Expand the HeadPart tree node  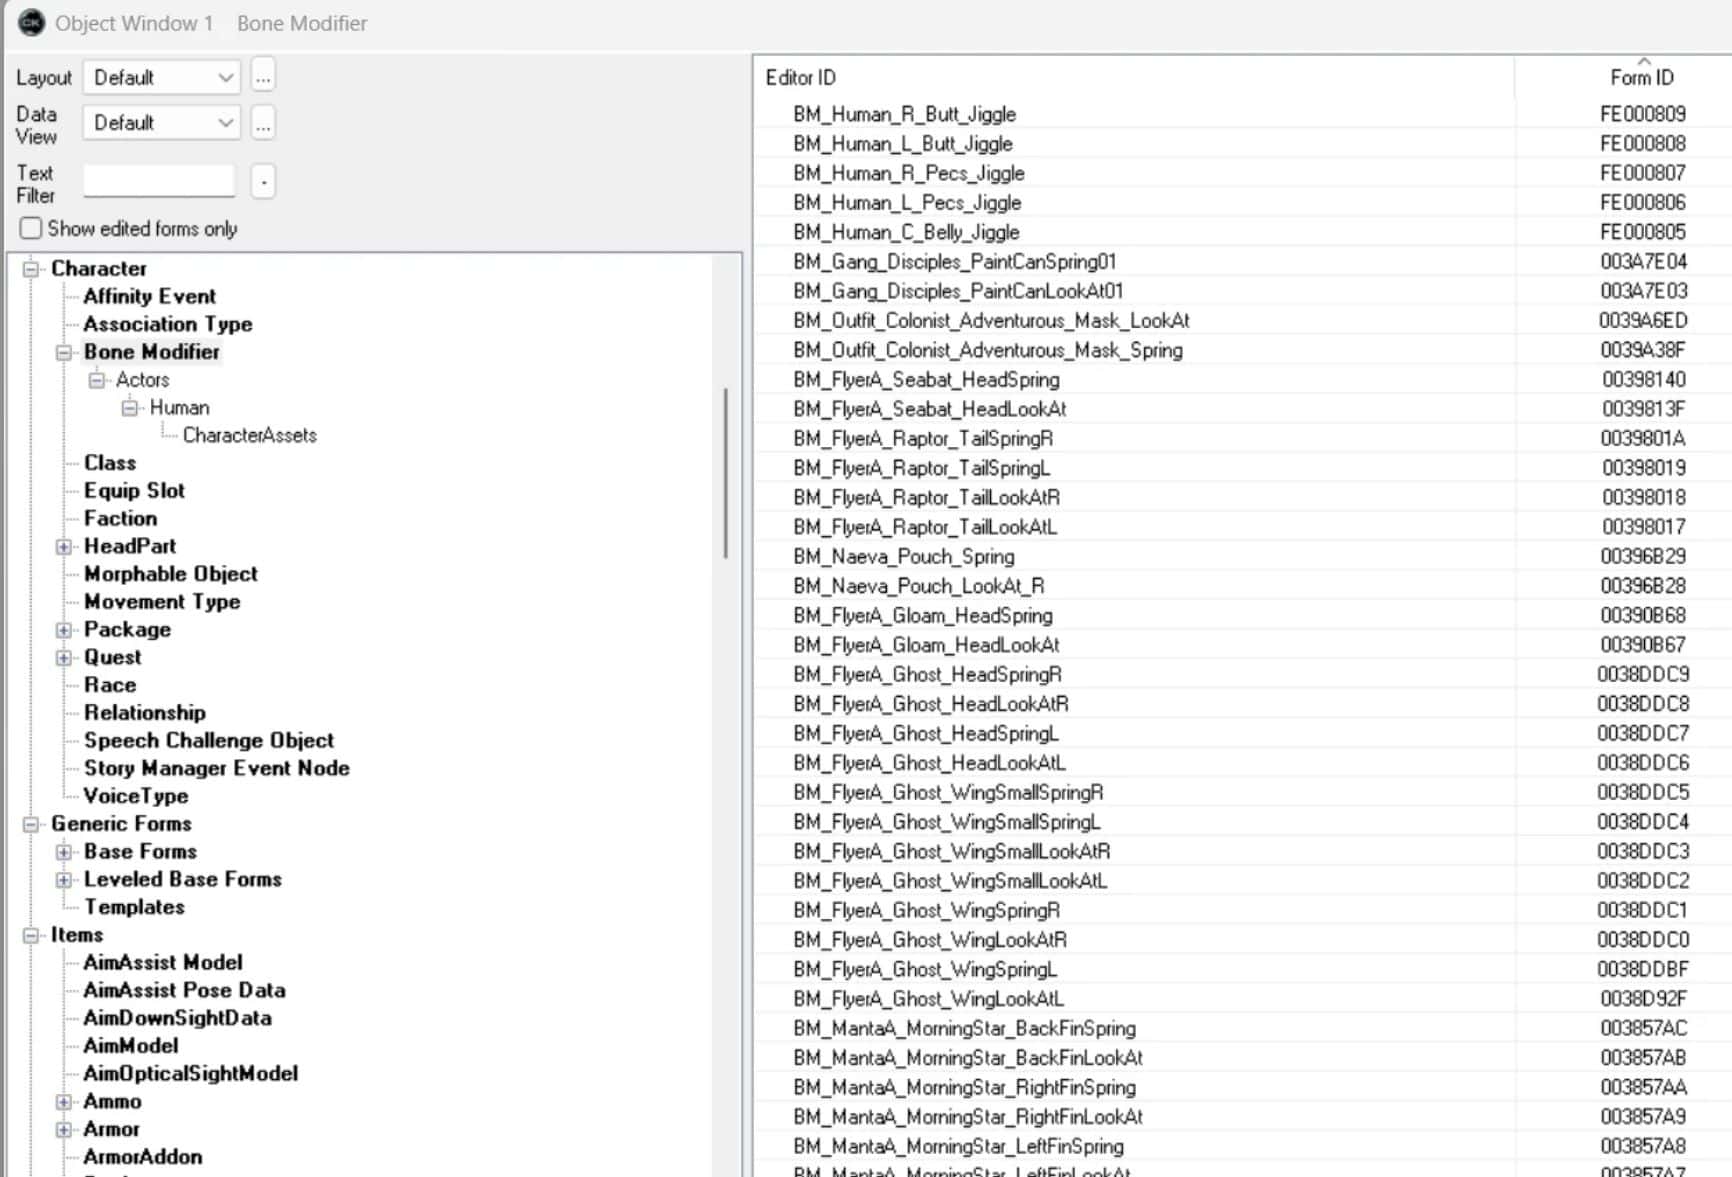tap(64, 547)
